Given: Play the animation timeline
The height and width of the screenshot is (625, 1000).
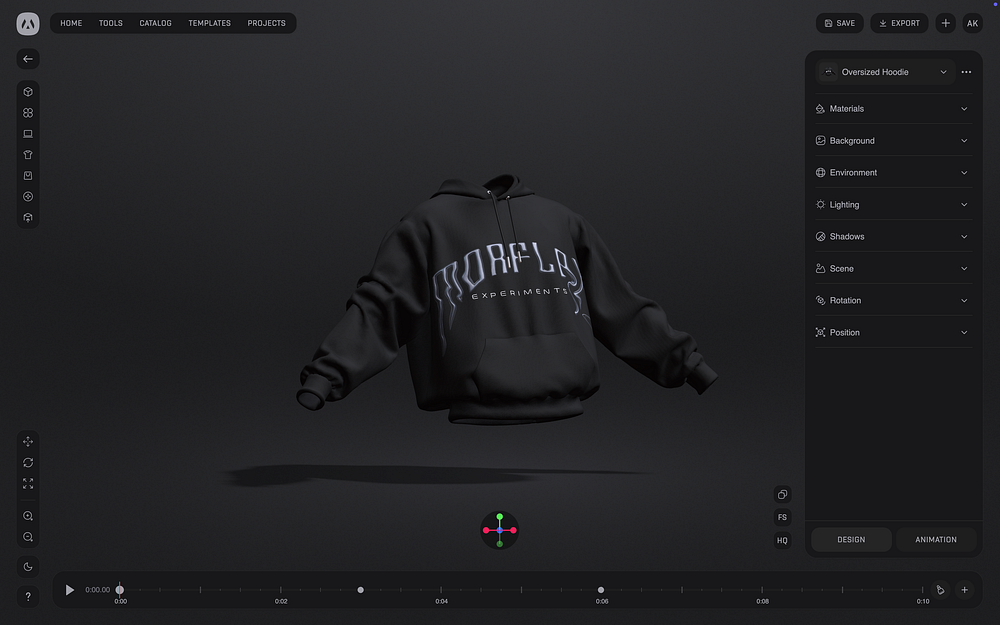Looking at the screenshot, I should pyautogui.click(x=70, y=590).
